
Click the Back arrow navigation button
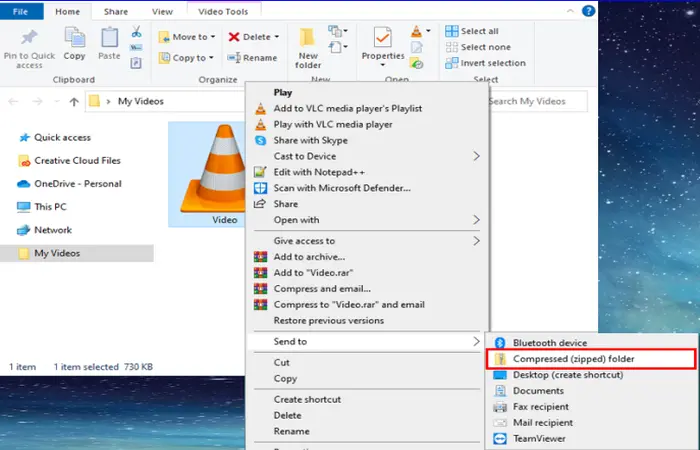[13, 102]
